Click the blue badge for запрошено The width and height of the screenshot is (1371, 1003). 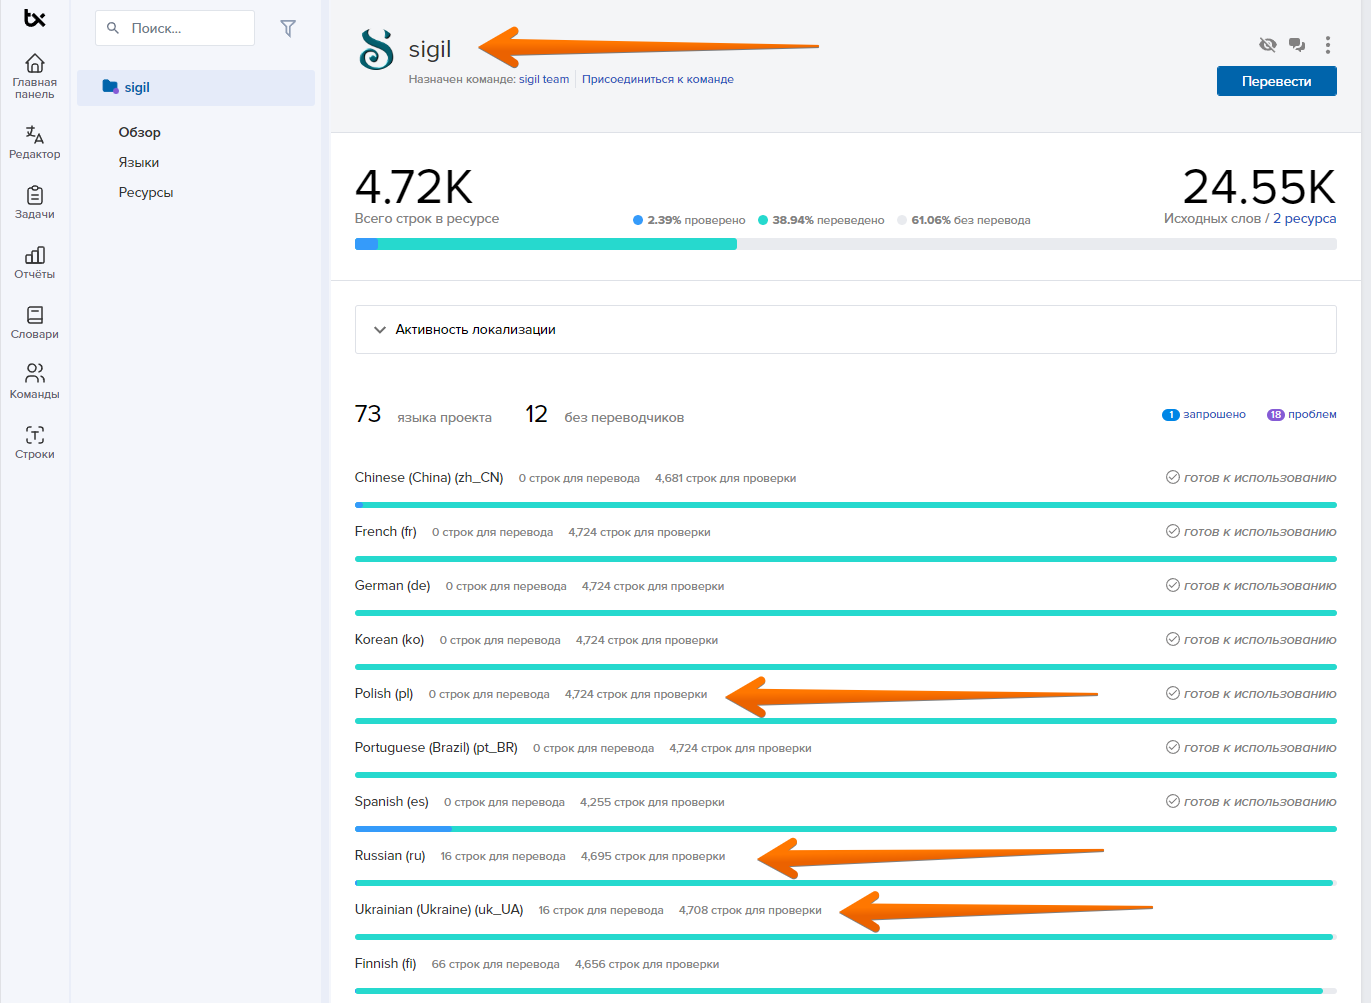(x=1171, y=415)
